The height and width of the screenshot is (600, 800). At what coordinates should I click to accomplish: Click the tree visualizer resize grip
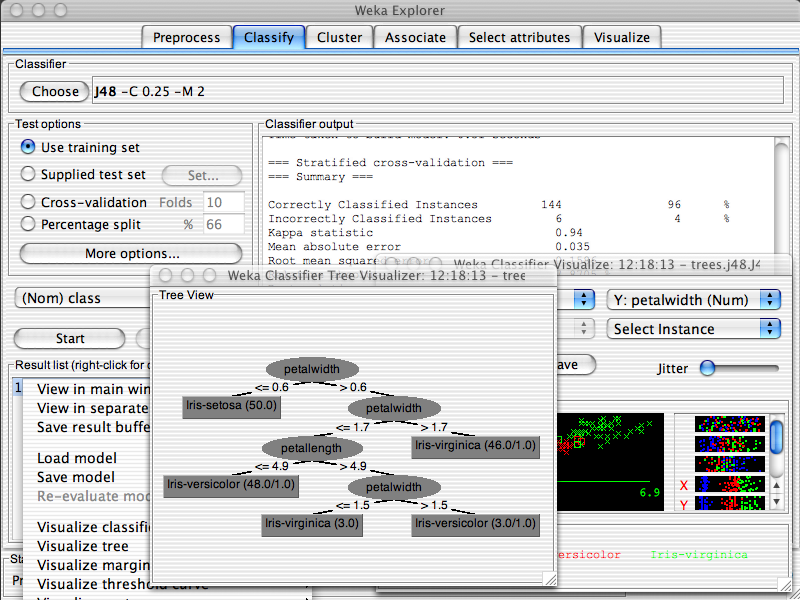pyautogui.click(x=548, y=578)
